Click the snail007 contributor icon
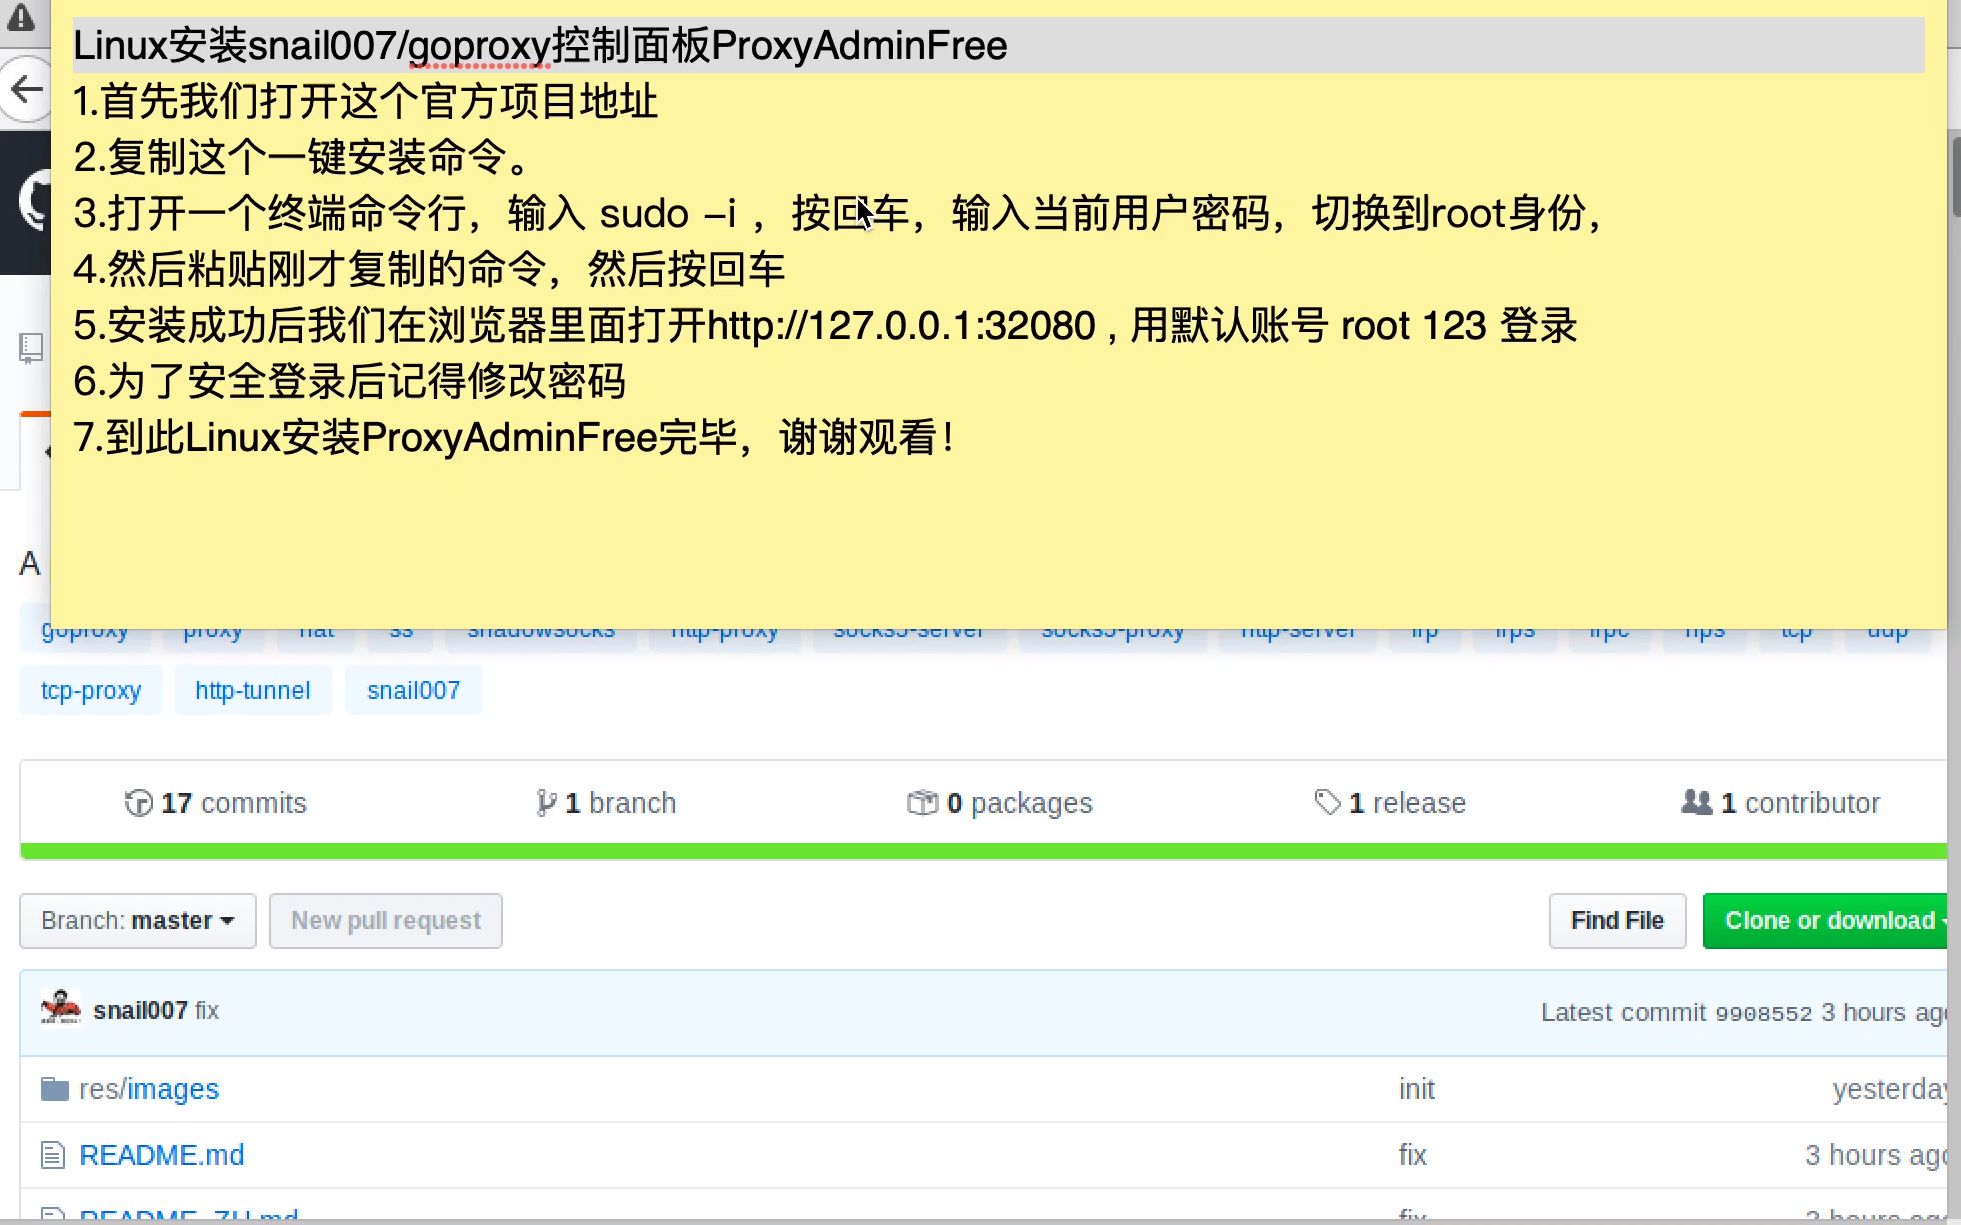Screen dimensions: 1961x1225 (x=58, y=1009)
